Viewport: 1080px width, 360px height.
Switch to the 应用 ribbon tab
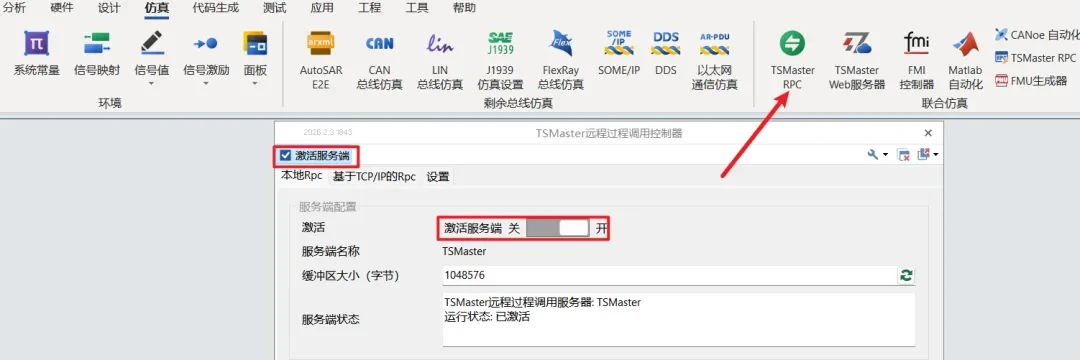click(322, 8)
